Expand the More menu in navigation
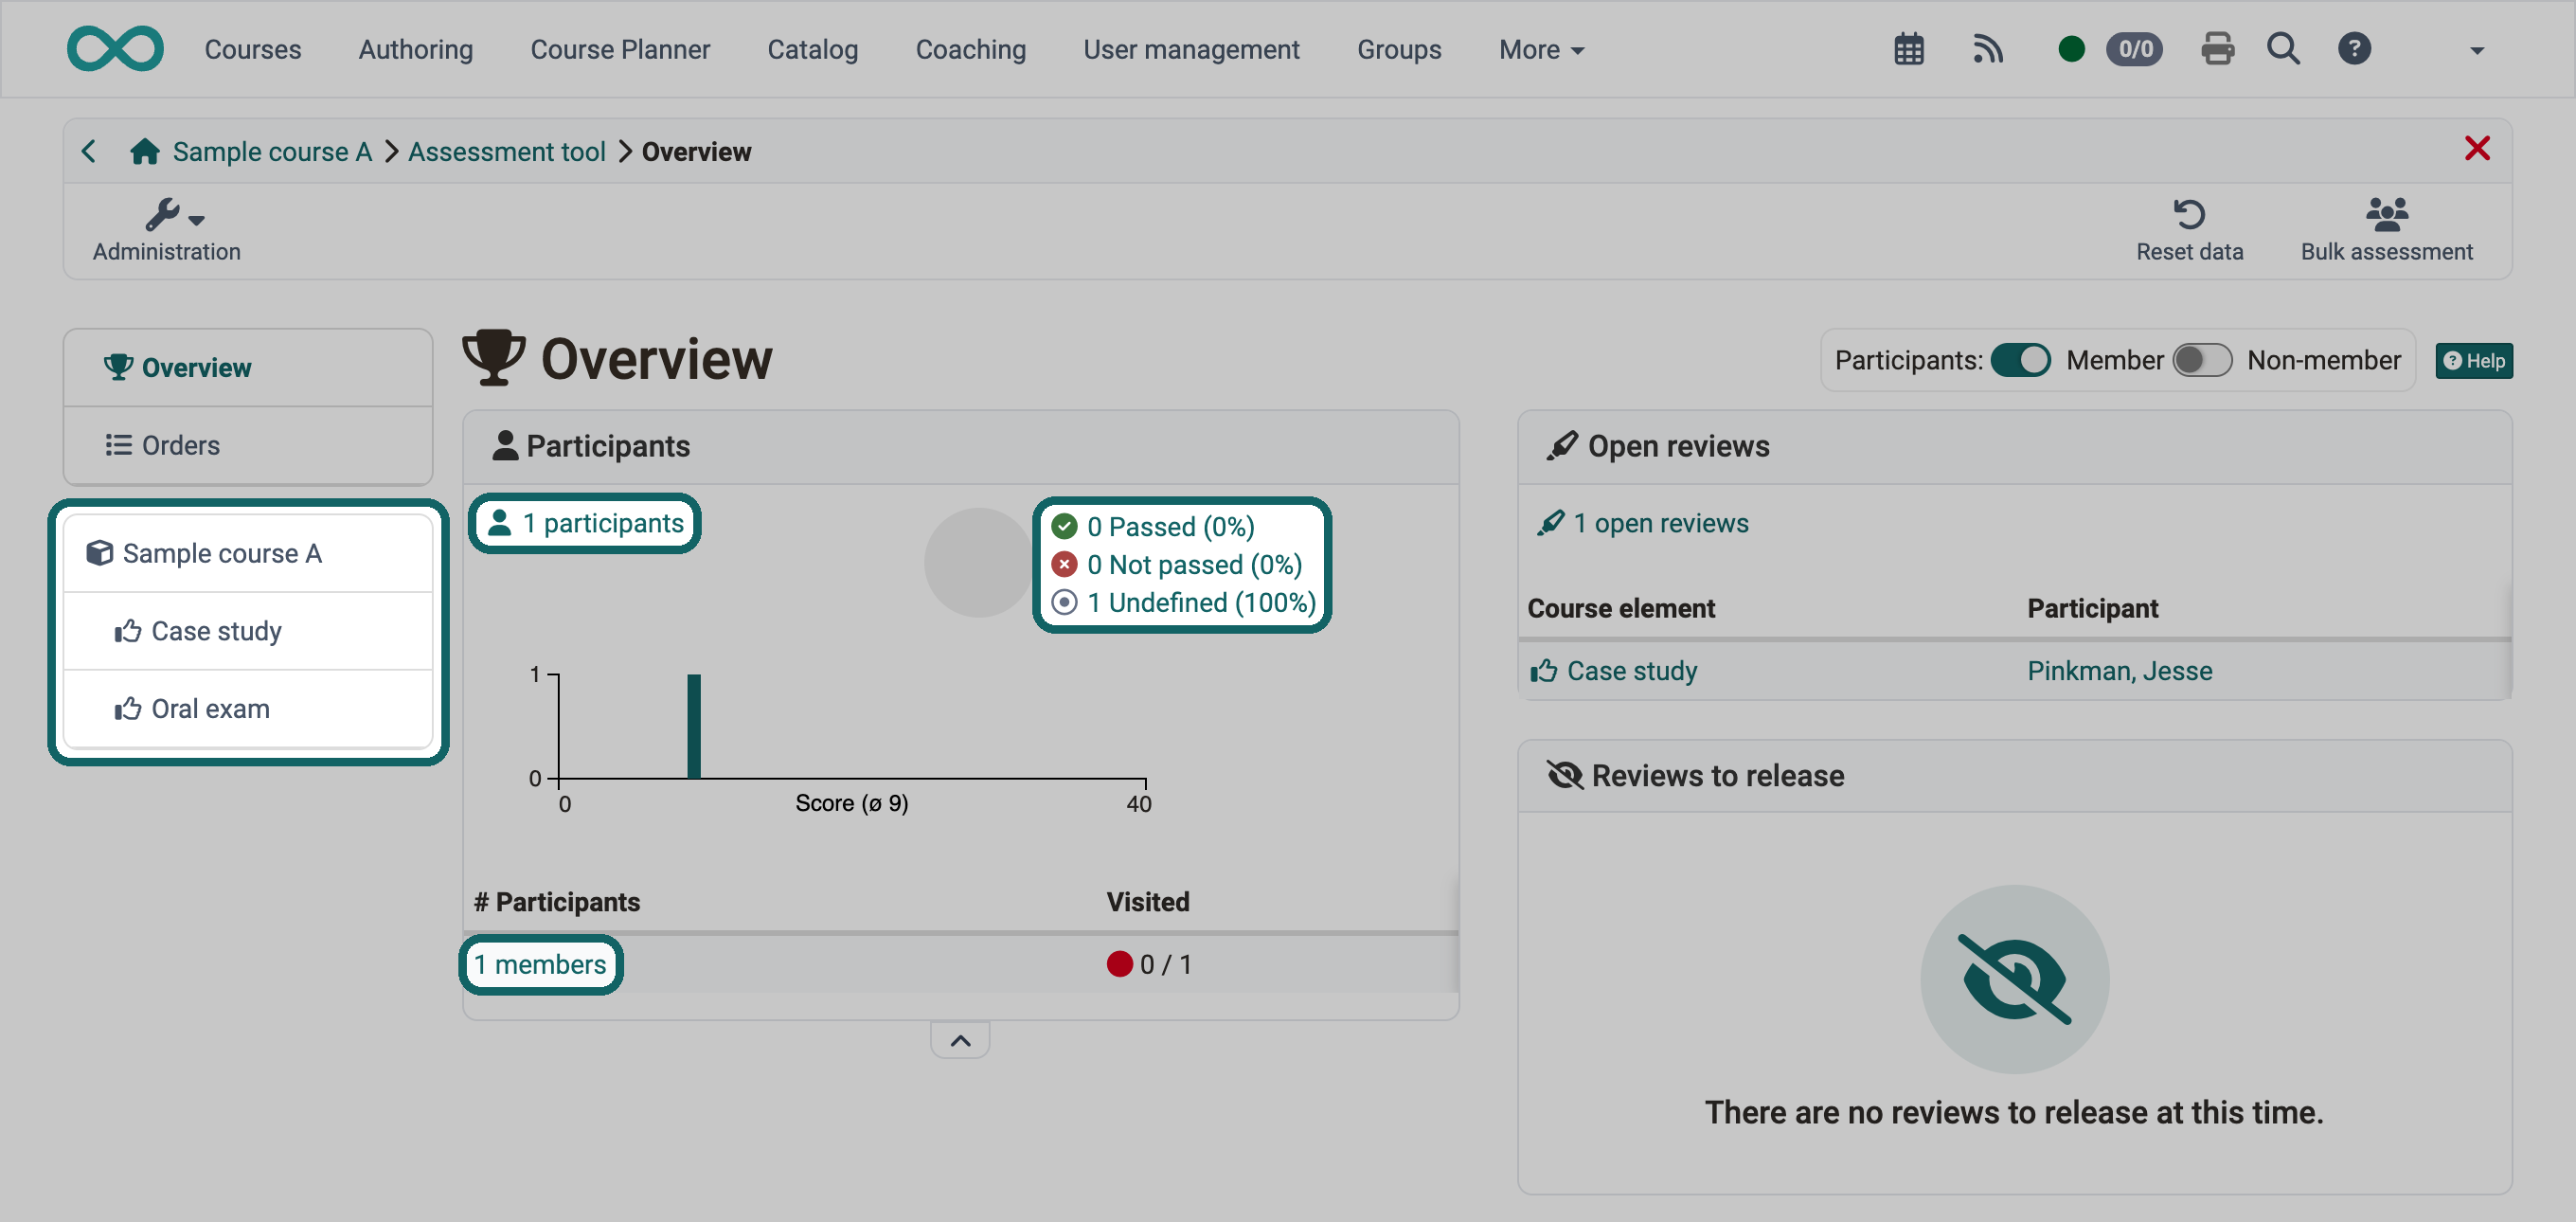Screen dimensions: 2576x1222 pos(1541,49)
